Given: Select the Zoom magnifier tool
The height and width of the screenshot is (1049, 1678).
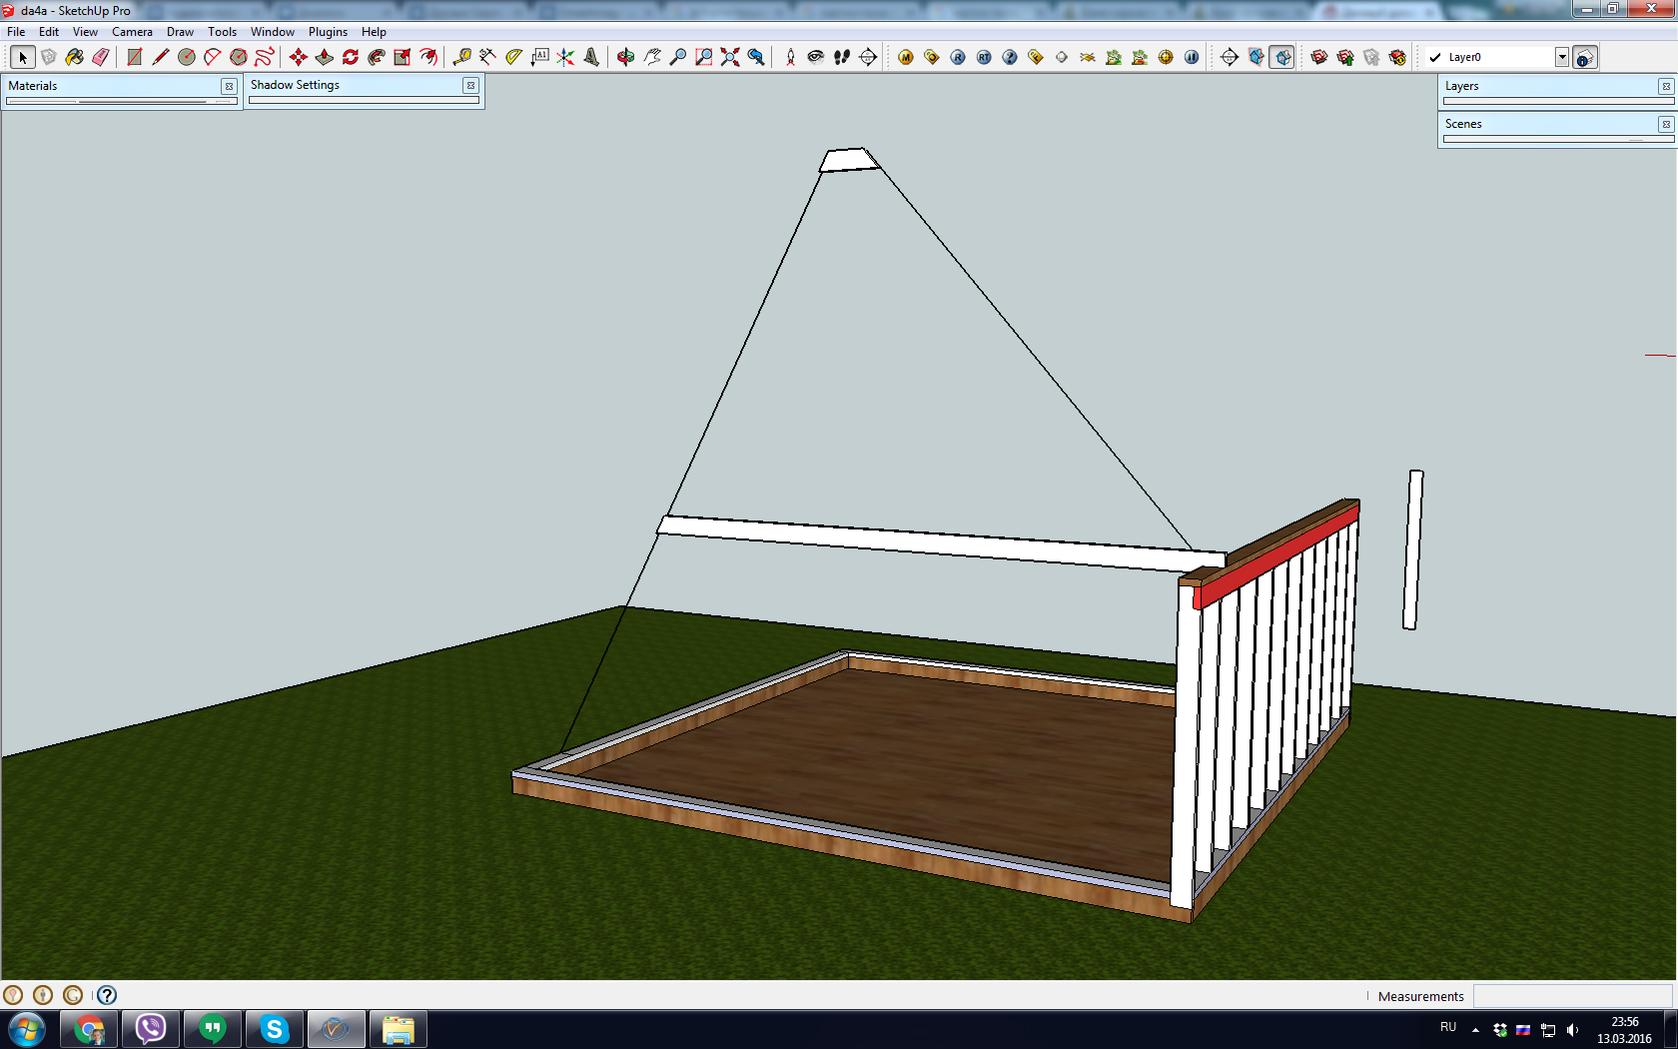Looking at the screenshot, I should (678, 57).
